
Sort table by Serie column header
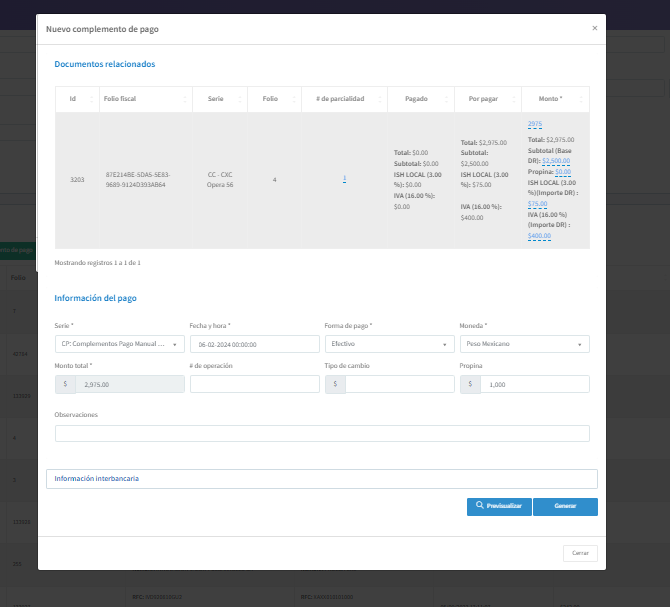pyautogui.click(x=220, y=99)
